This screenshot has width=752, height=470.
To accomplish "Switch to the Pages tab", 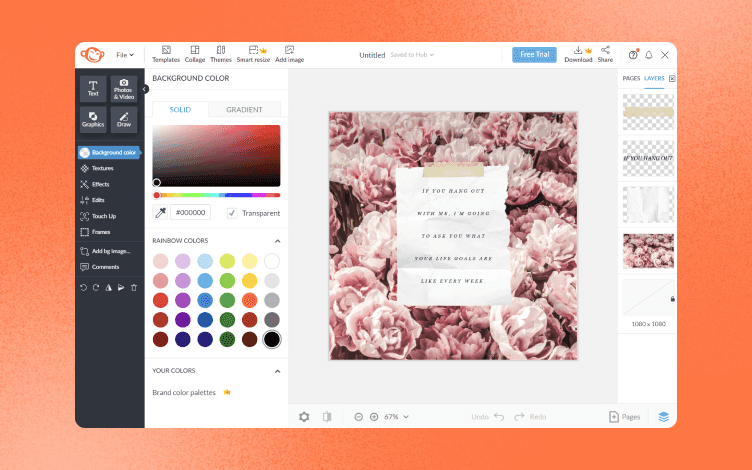I will [x=631, y=78].
